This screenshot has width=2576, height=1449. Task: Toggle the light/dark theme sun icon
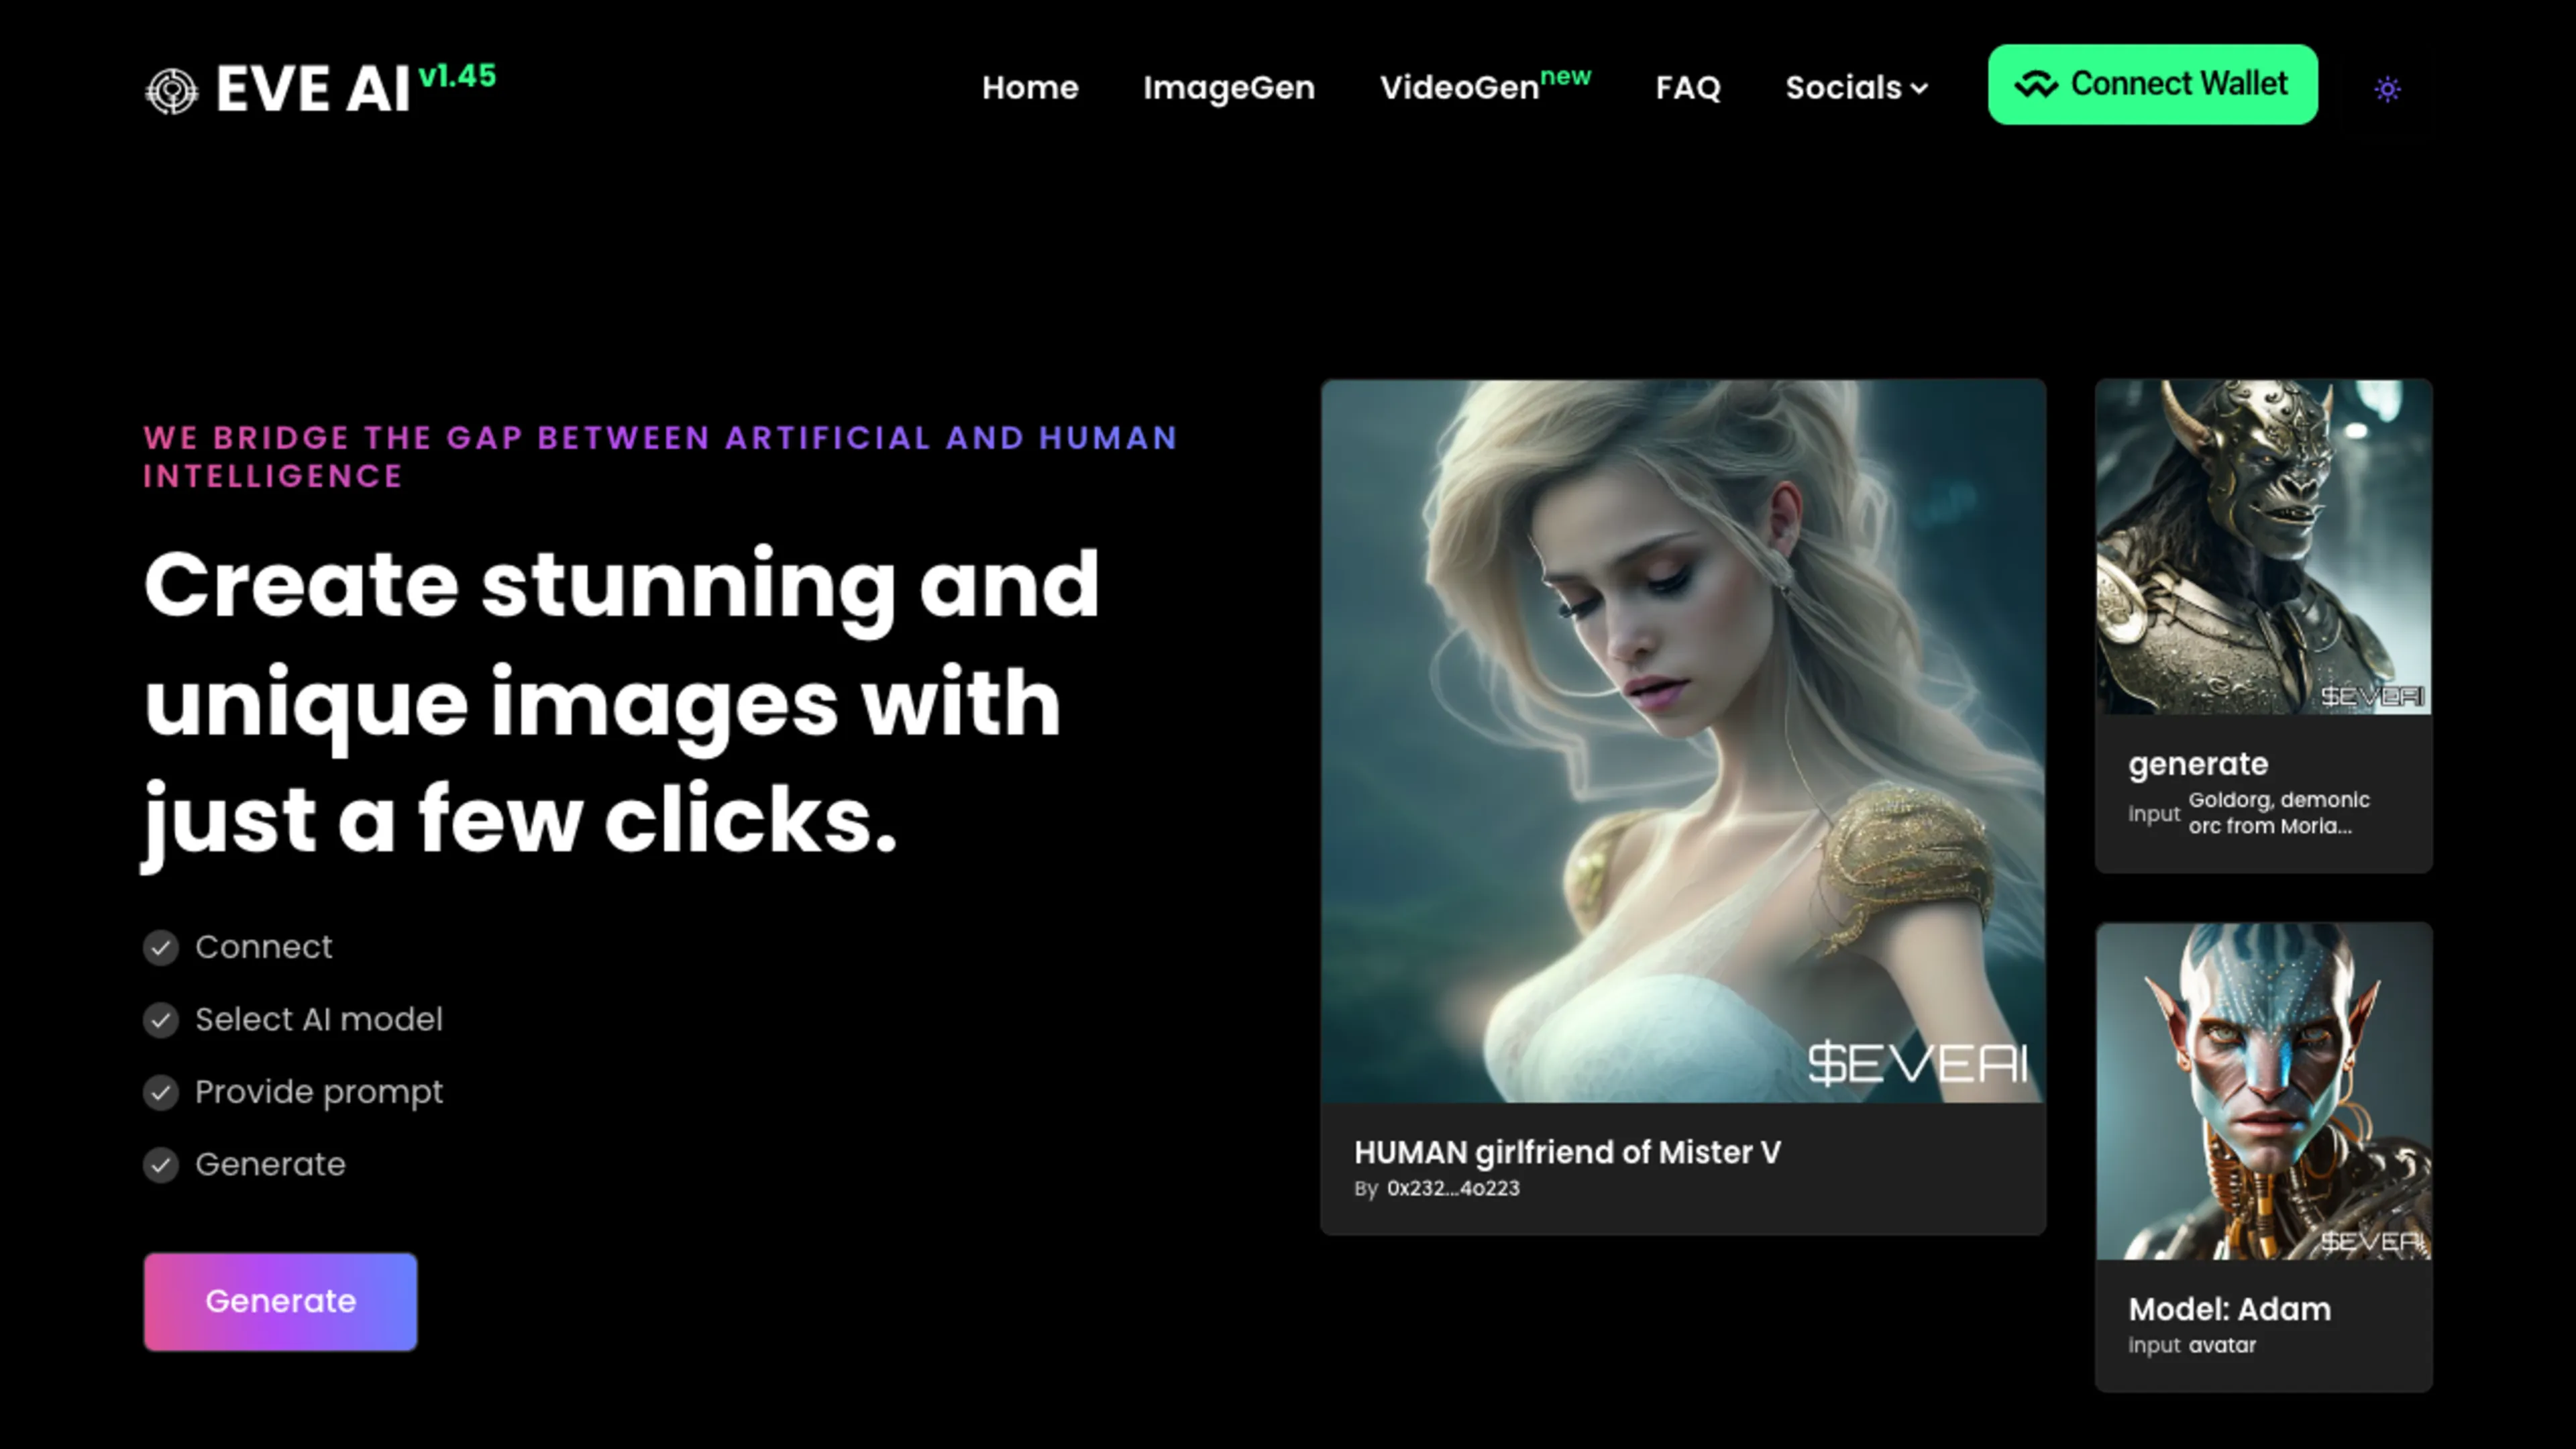point(2387,89)
